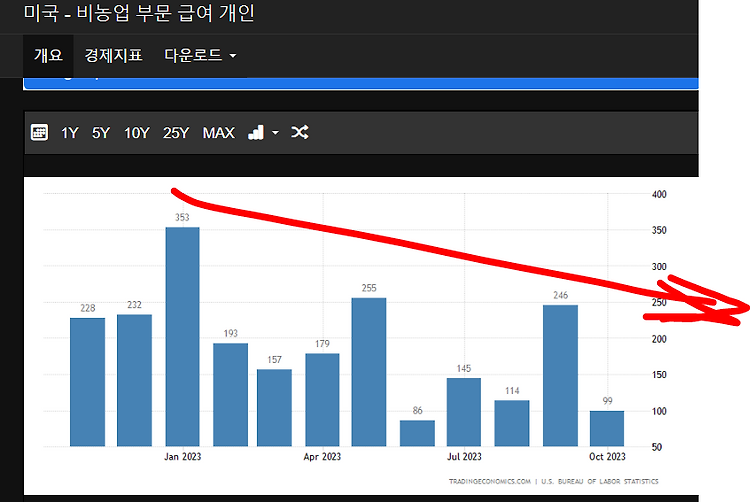Image resolution: width=750 pixels, height=502 pixels.
Task: Select the 1Y time range
Action: point(69,132)
